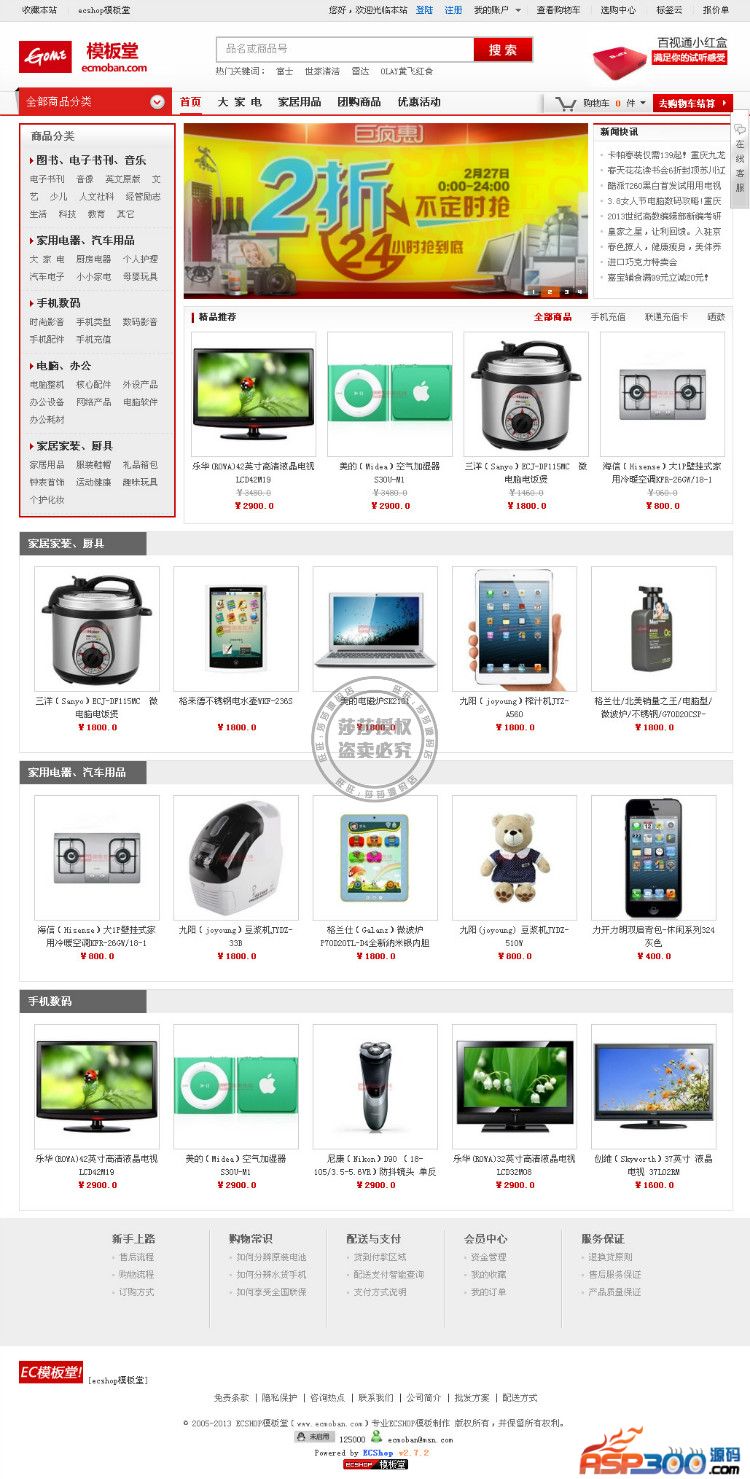Switch to 手机充值 recommended tab
Viewport: 750px width, 1479px height.
(607, 317)
